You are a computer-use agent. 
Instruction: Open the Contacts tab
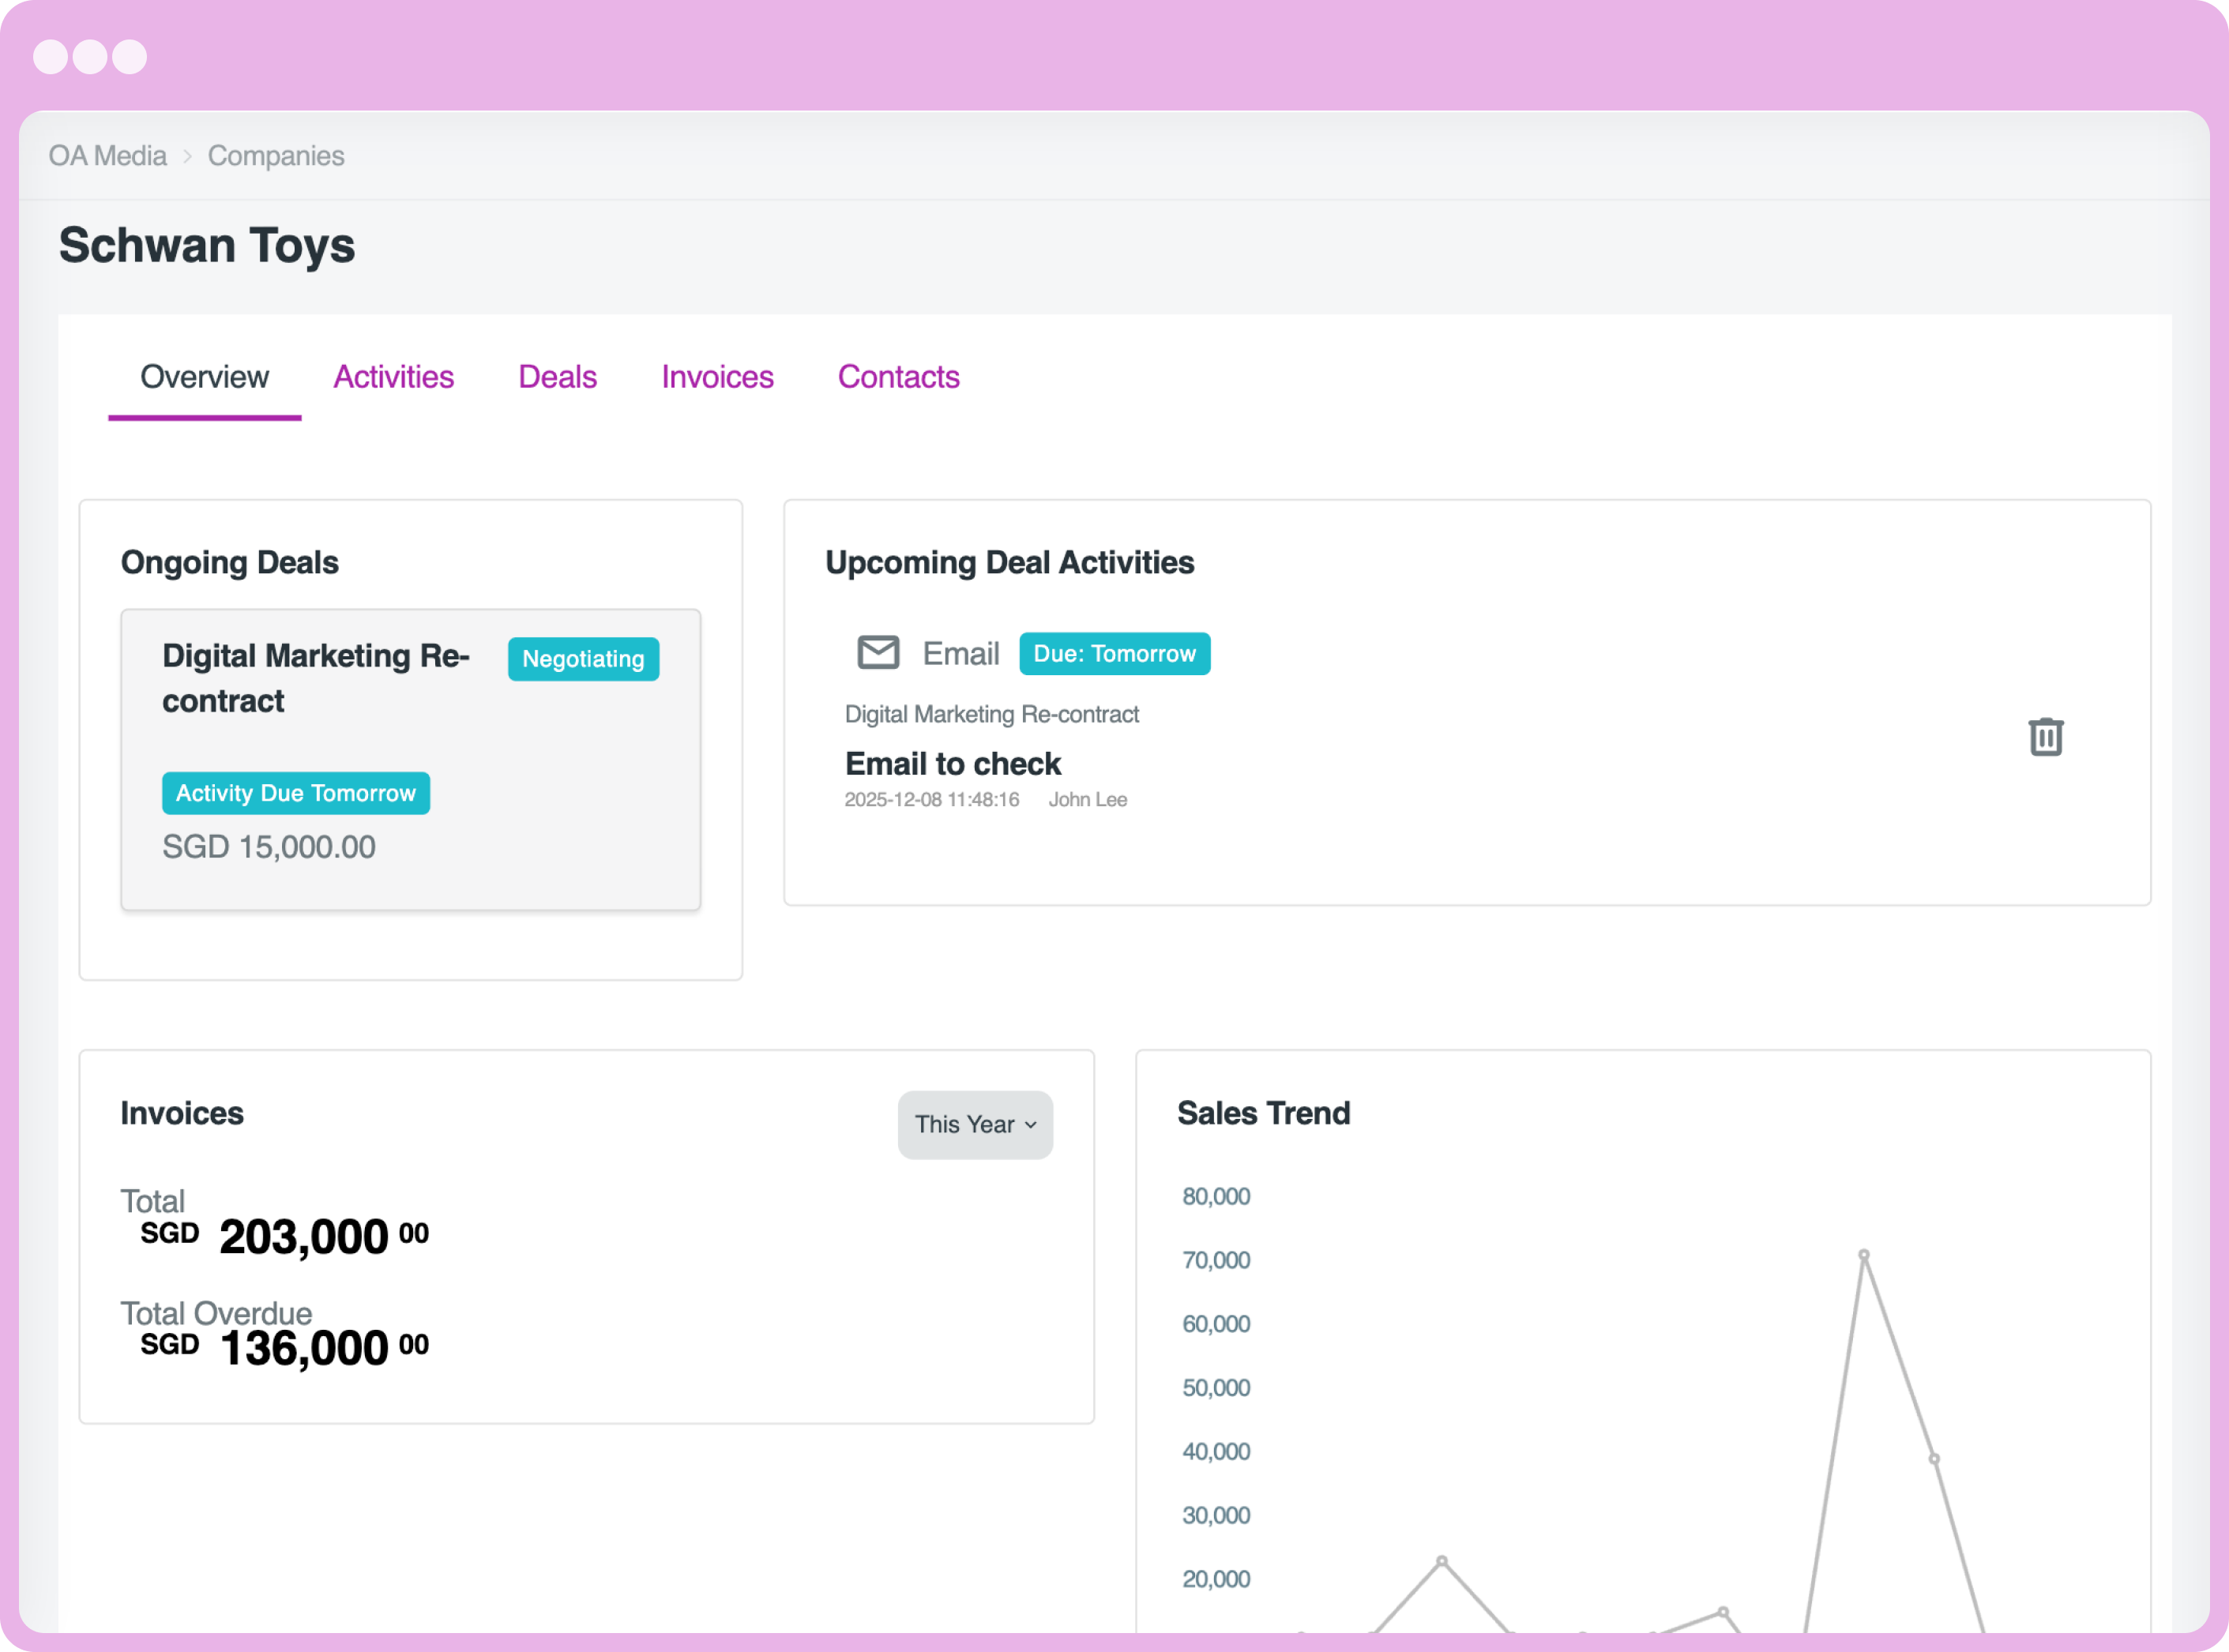(x=898, y=377)
